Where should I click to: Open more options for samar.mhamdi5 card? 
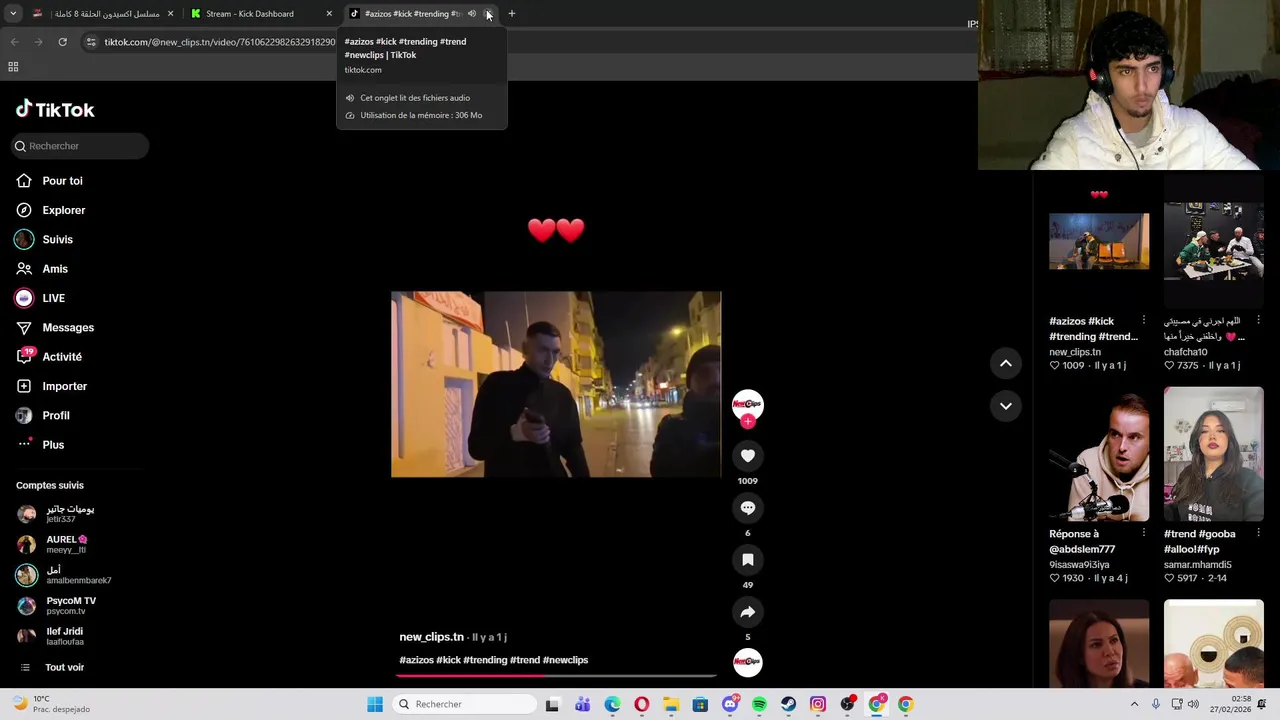[1258, 533]
